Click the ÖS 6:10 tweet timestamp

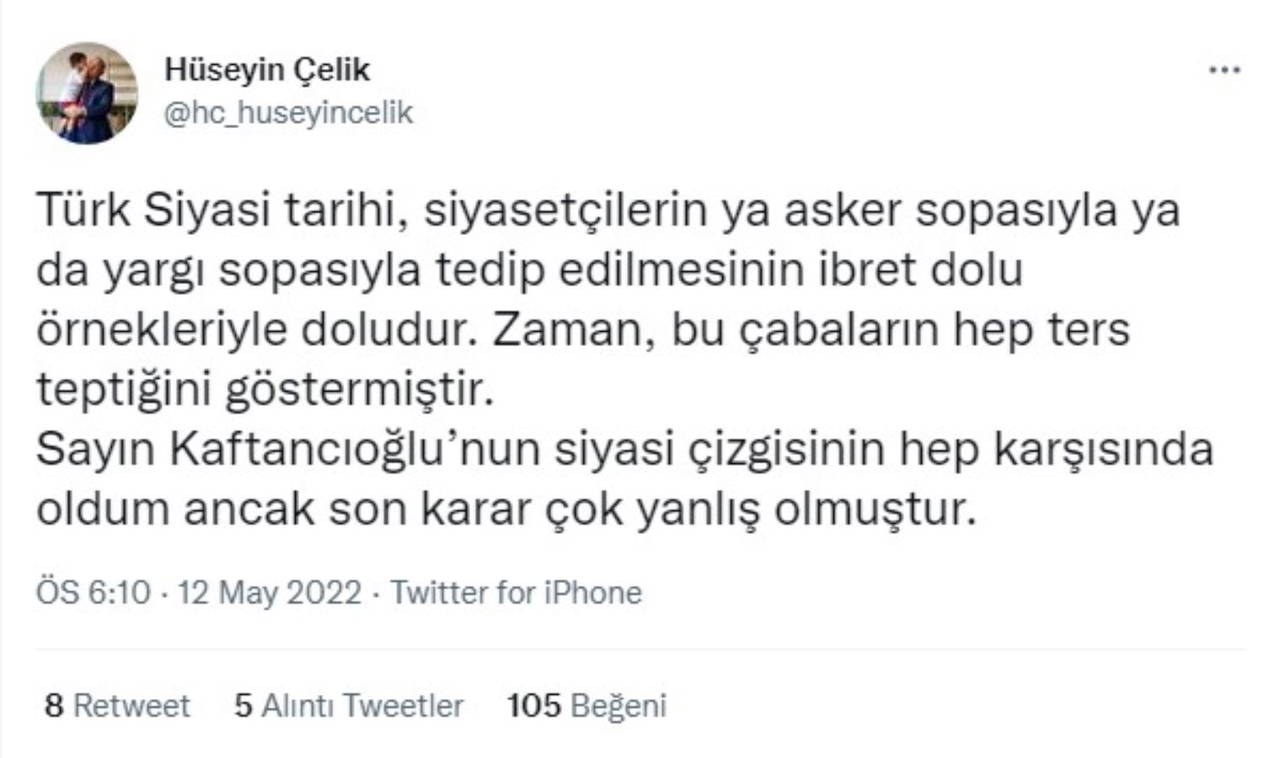tap(94, 593)
